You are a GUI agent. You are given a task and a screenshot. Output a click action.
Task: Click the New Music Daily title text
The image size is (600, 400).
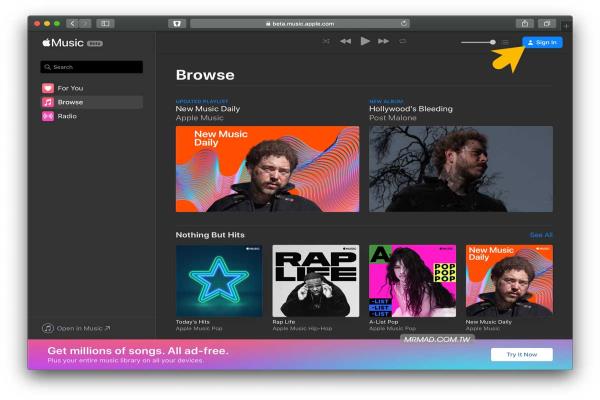click(208, 109)
